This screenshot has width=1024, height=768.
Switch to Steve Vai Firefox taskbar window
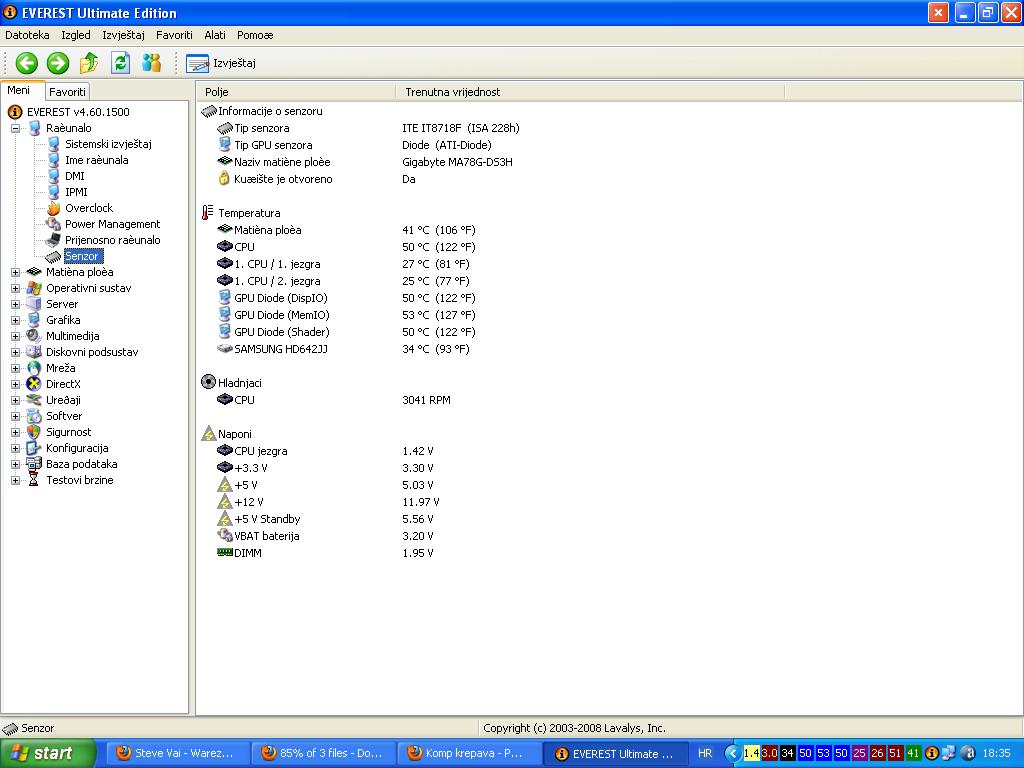click(x=175, y=753)
